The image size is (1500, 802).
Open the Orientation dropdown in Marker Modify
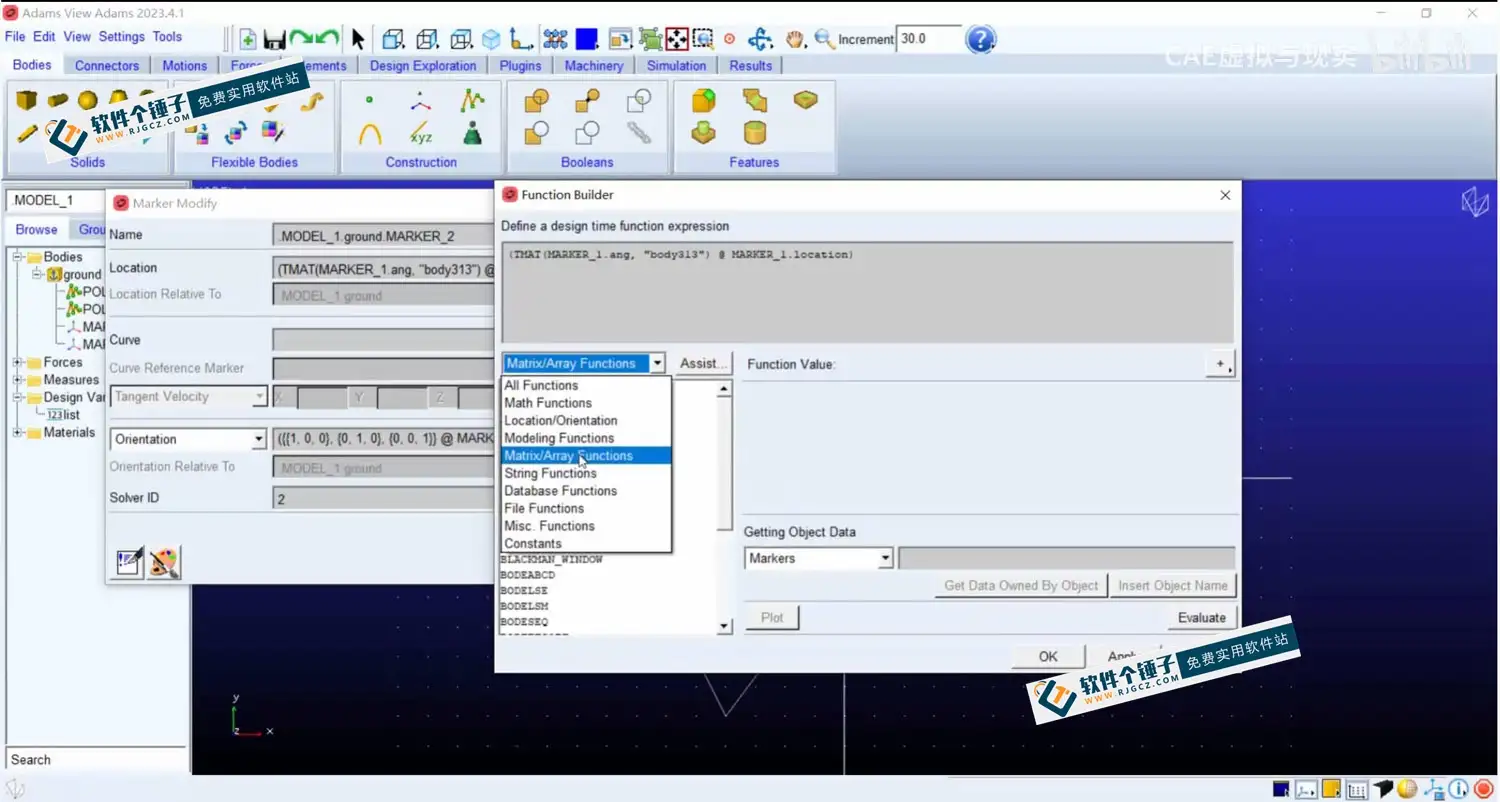tap(188, 439)
